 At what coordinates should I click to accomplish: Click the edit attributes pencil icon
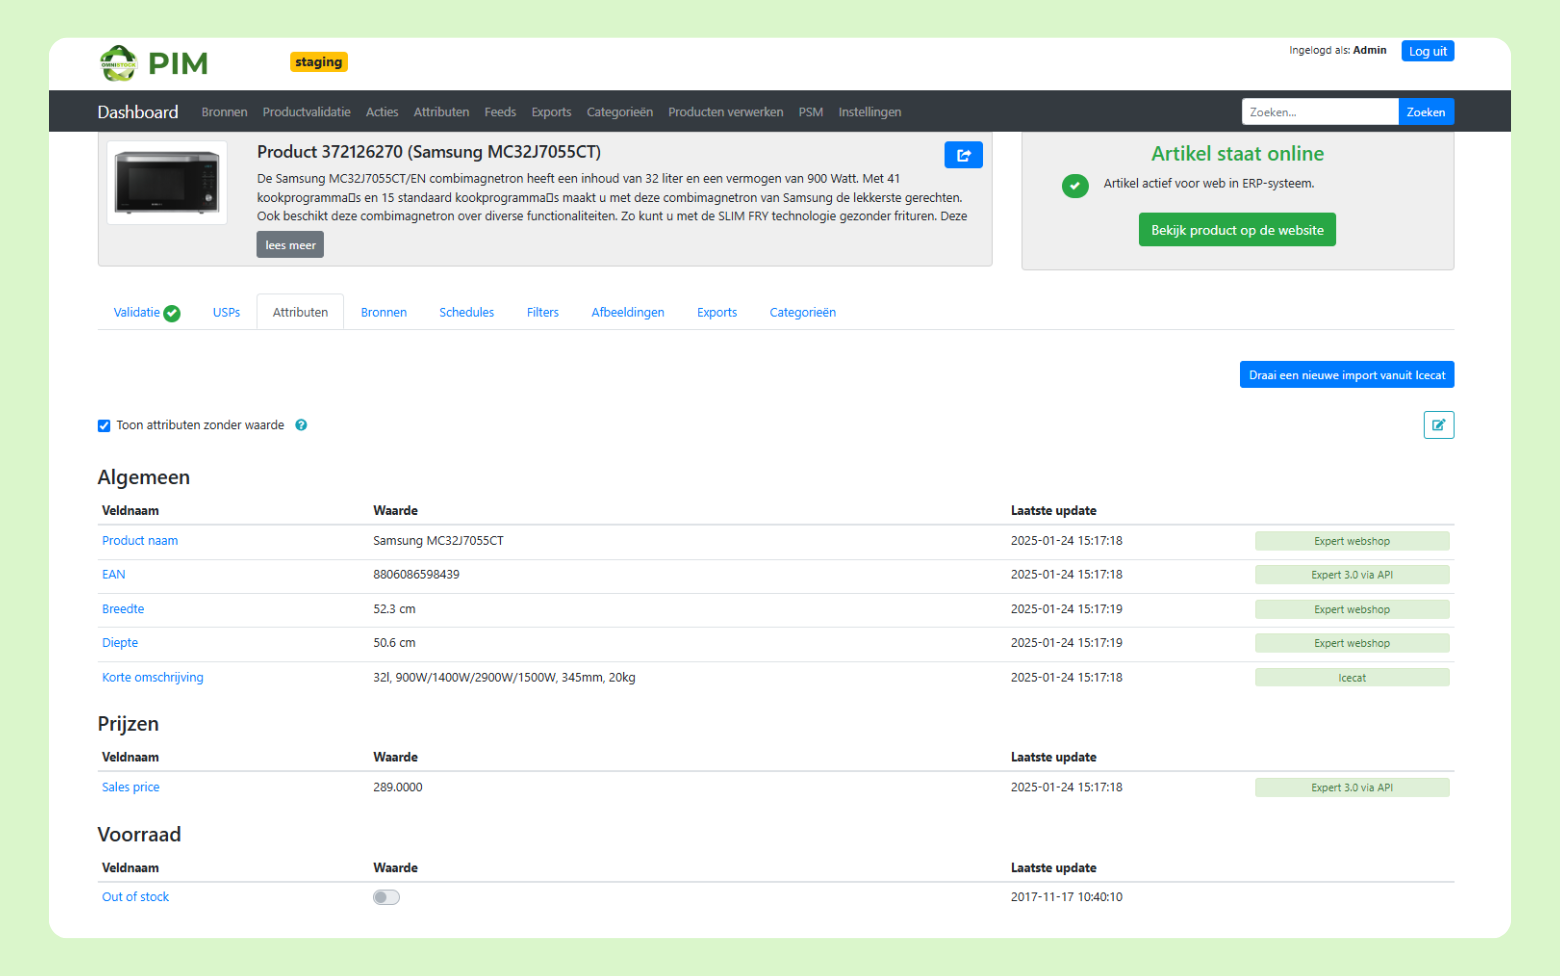coord(1438,425)
